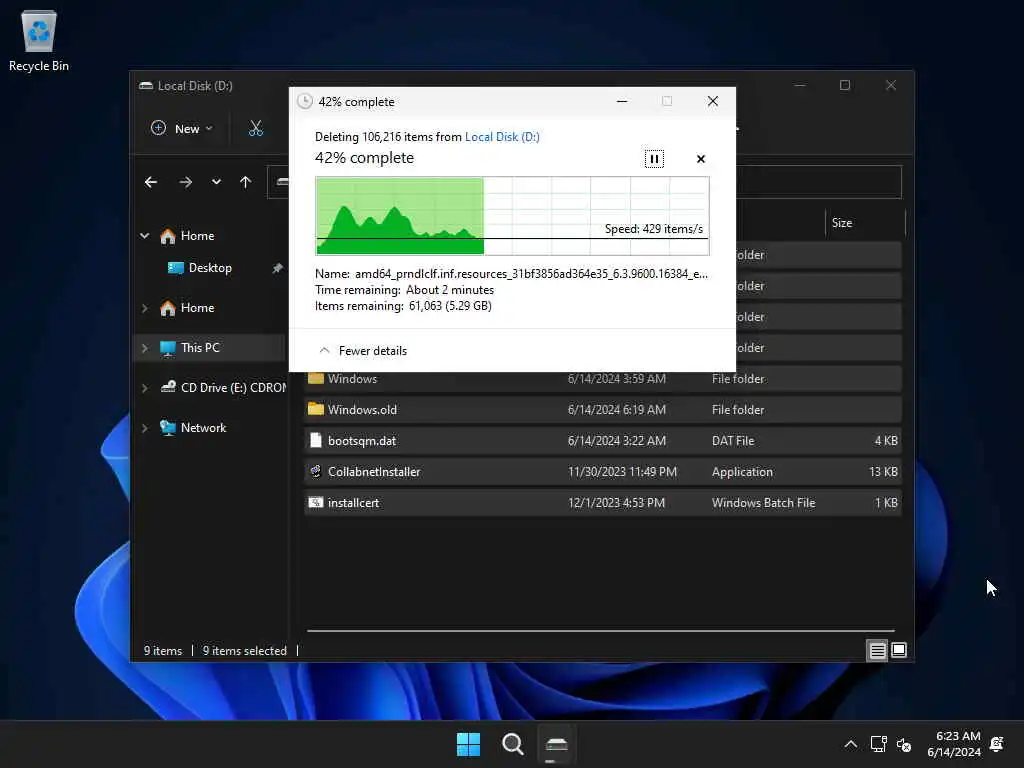Click the pin icon beside Desktop

tap(278, 268)
